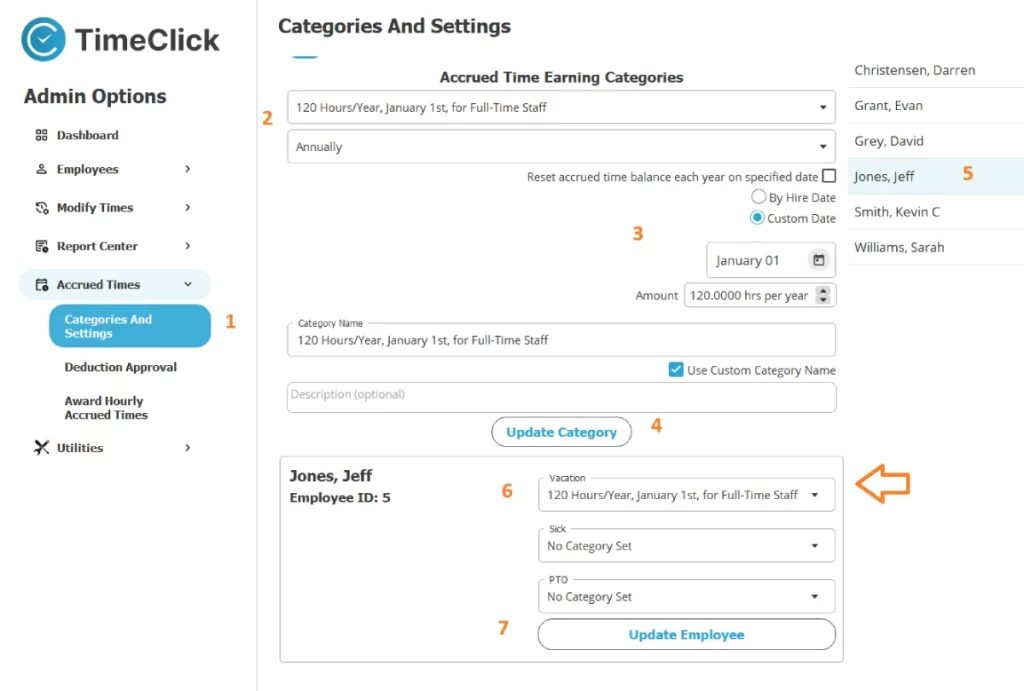Click the TimeClick clock logo icon
This screenshot has height=691, width=1024.
(x=43, y=40)
